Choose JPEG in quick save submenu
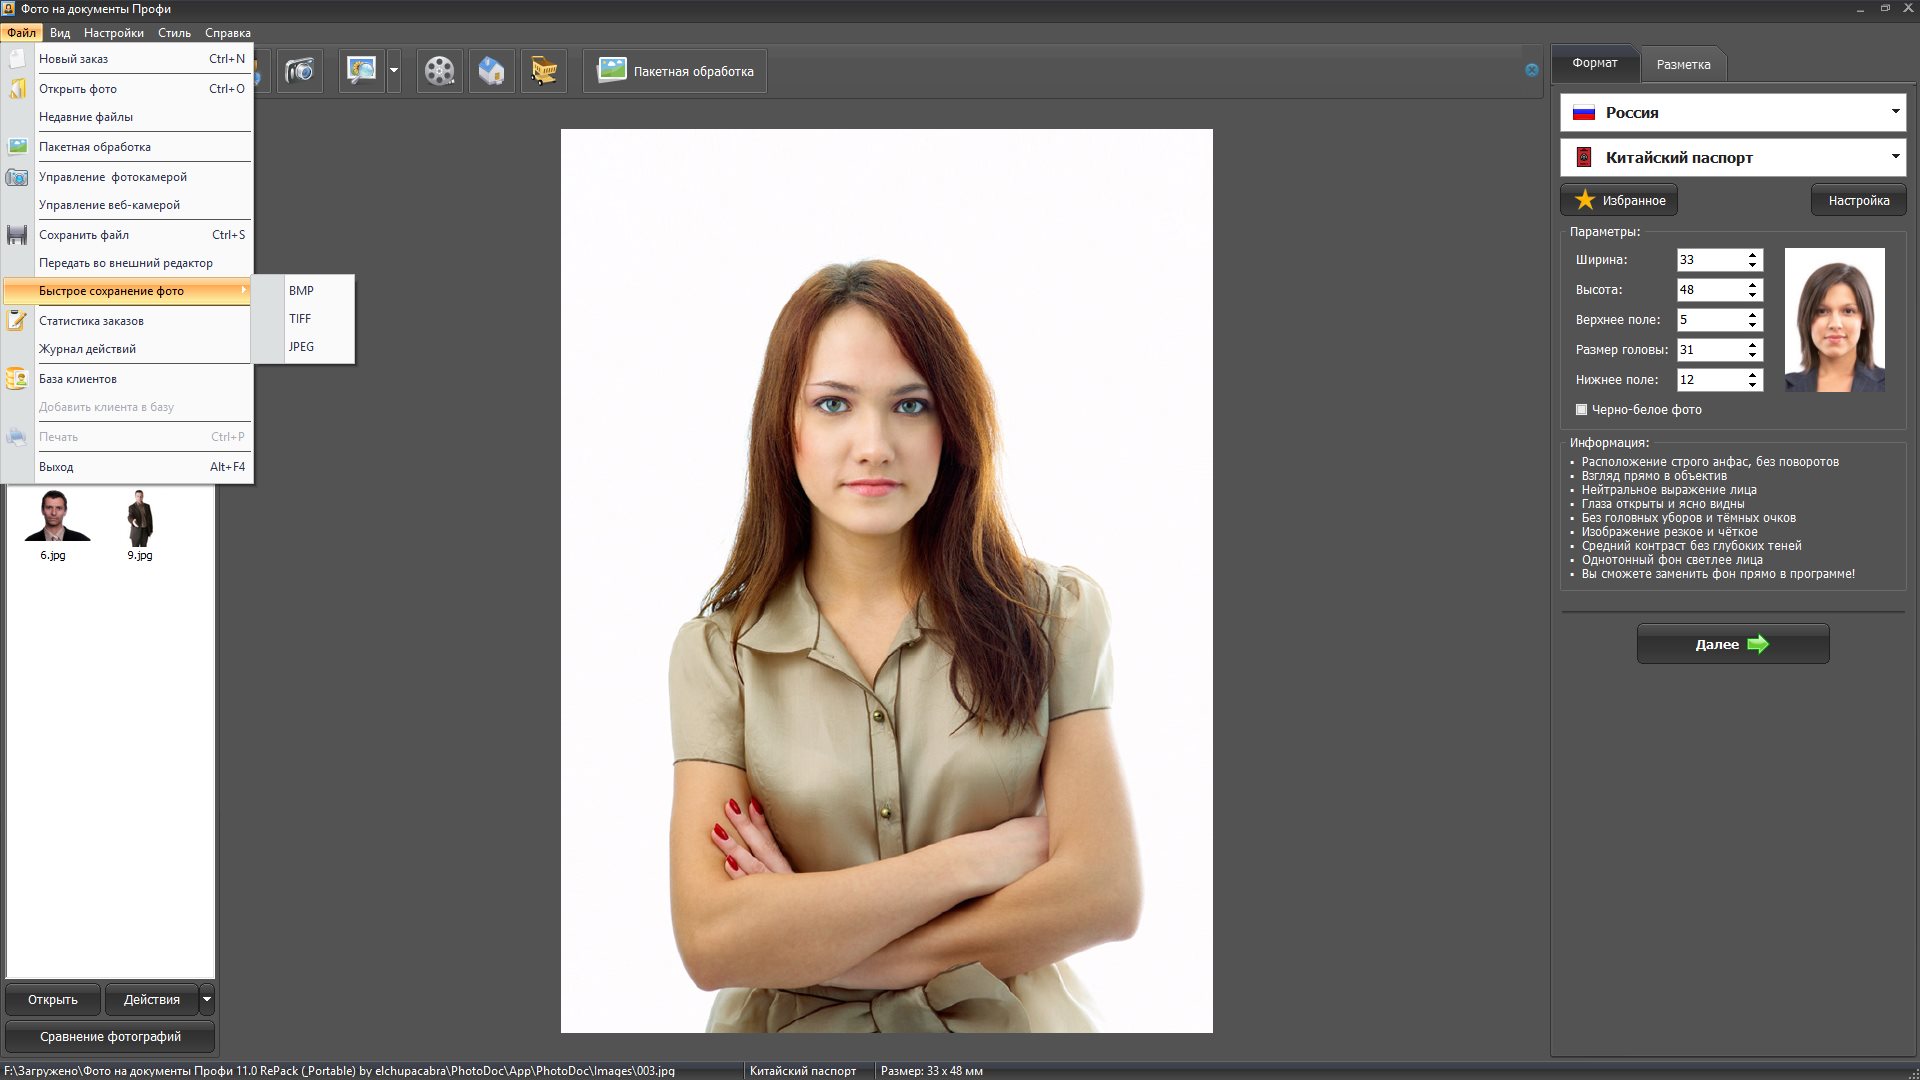Screen dimensions: 1920x1080 pyautogui.click(x=301, y=347)
